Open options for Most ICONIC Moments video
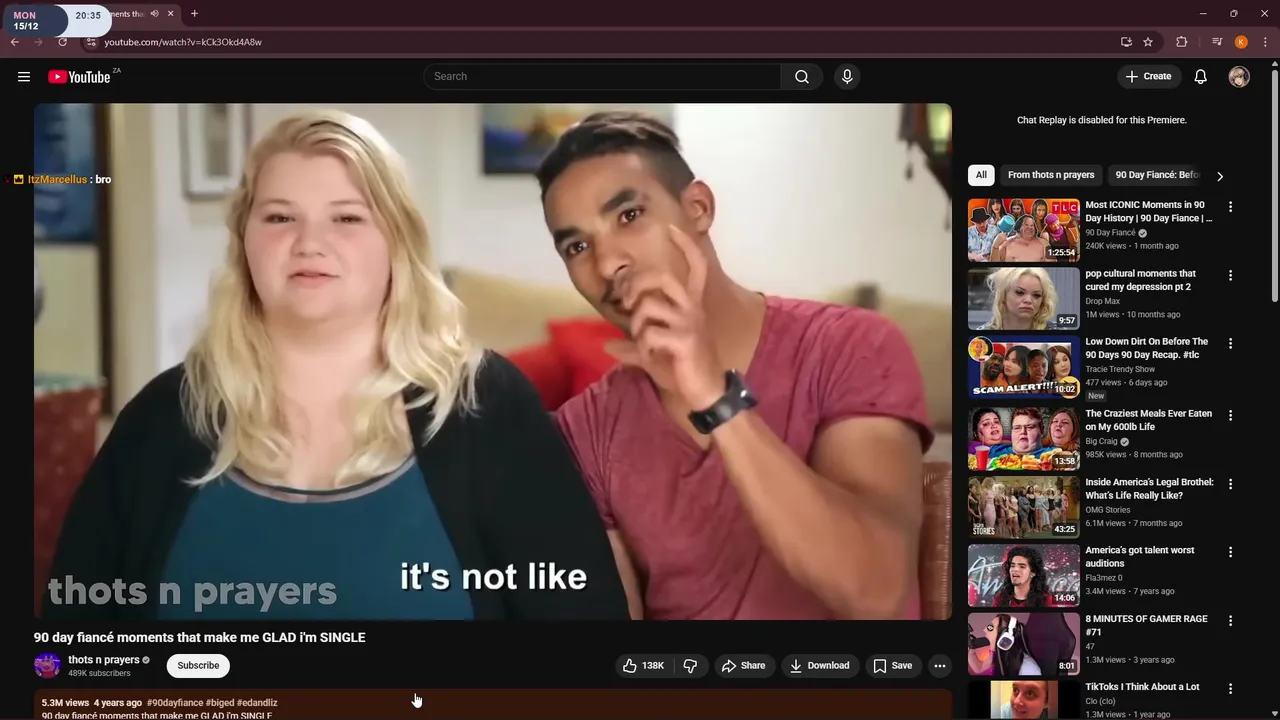 [x=1231, y=207]
